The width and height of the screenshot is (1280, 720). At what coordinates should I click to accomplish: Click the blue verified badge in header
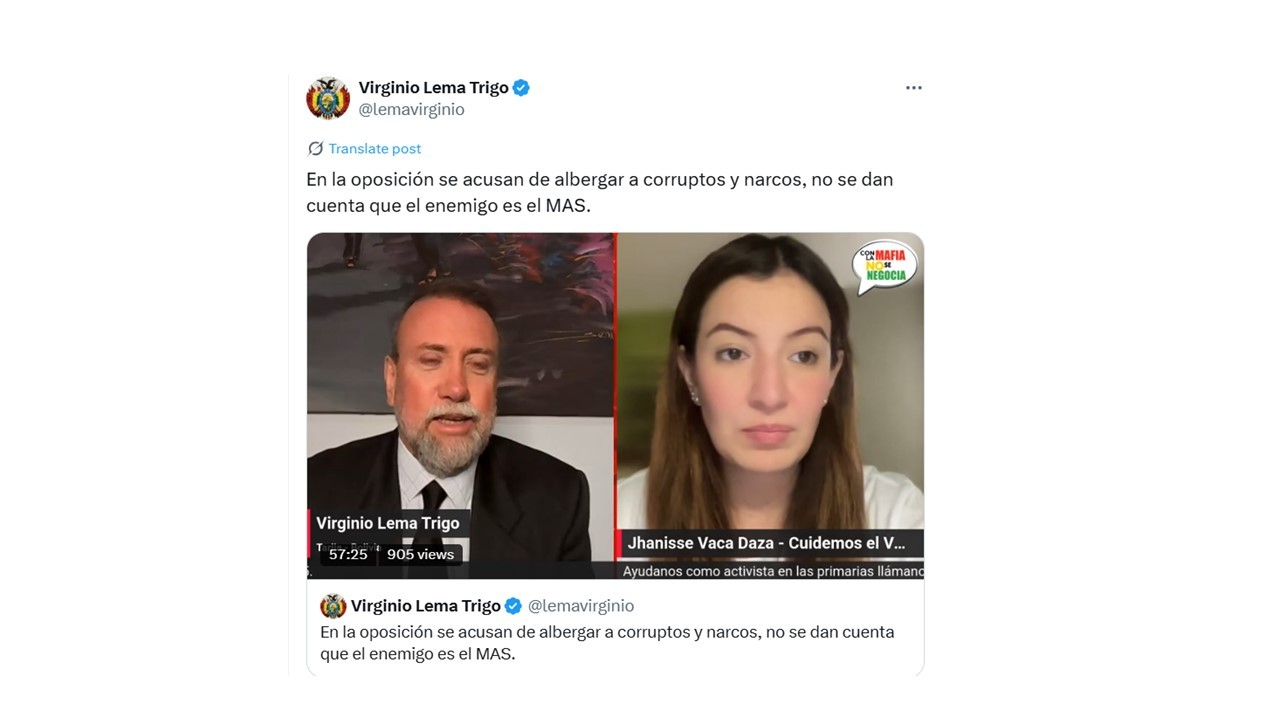tap(521, 88)
